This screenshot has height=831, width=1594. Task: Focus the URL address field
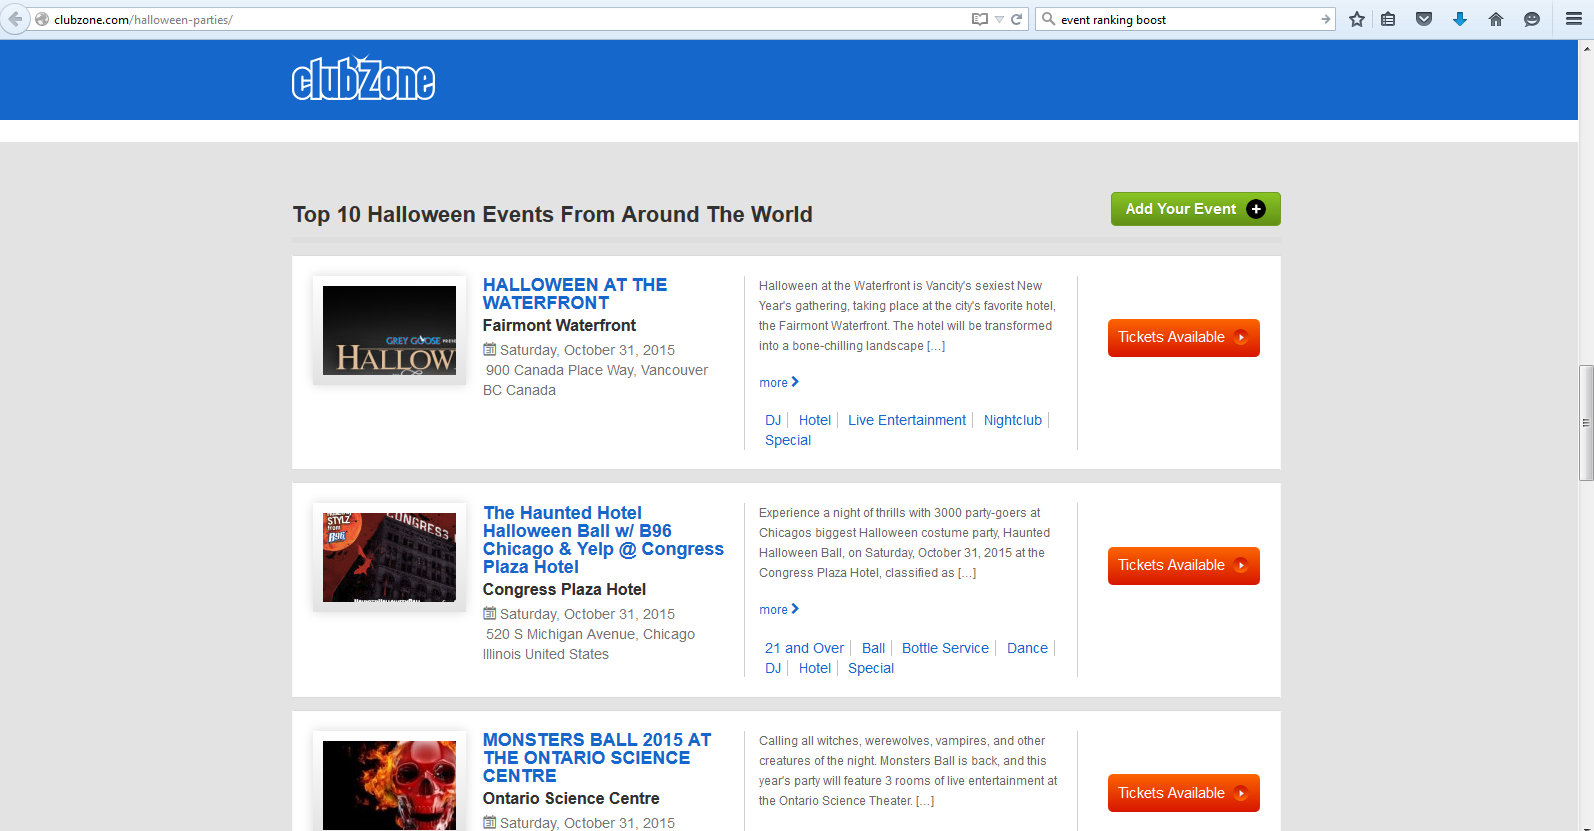pos(500,19)
